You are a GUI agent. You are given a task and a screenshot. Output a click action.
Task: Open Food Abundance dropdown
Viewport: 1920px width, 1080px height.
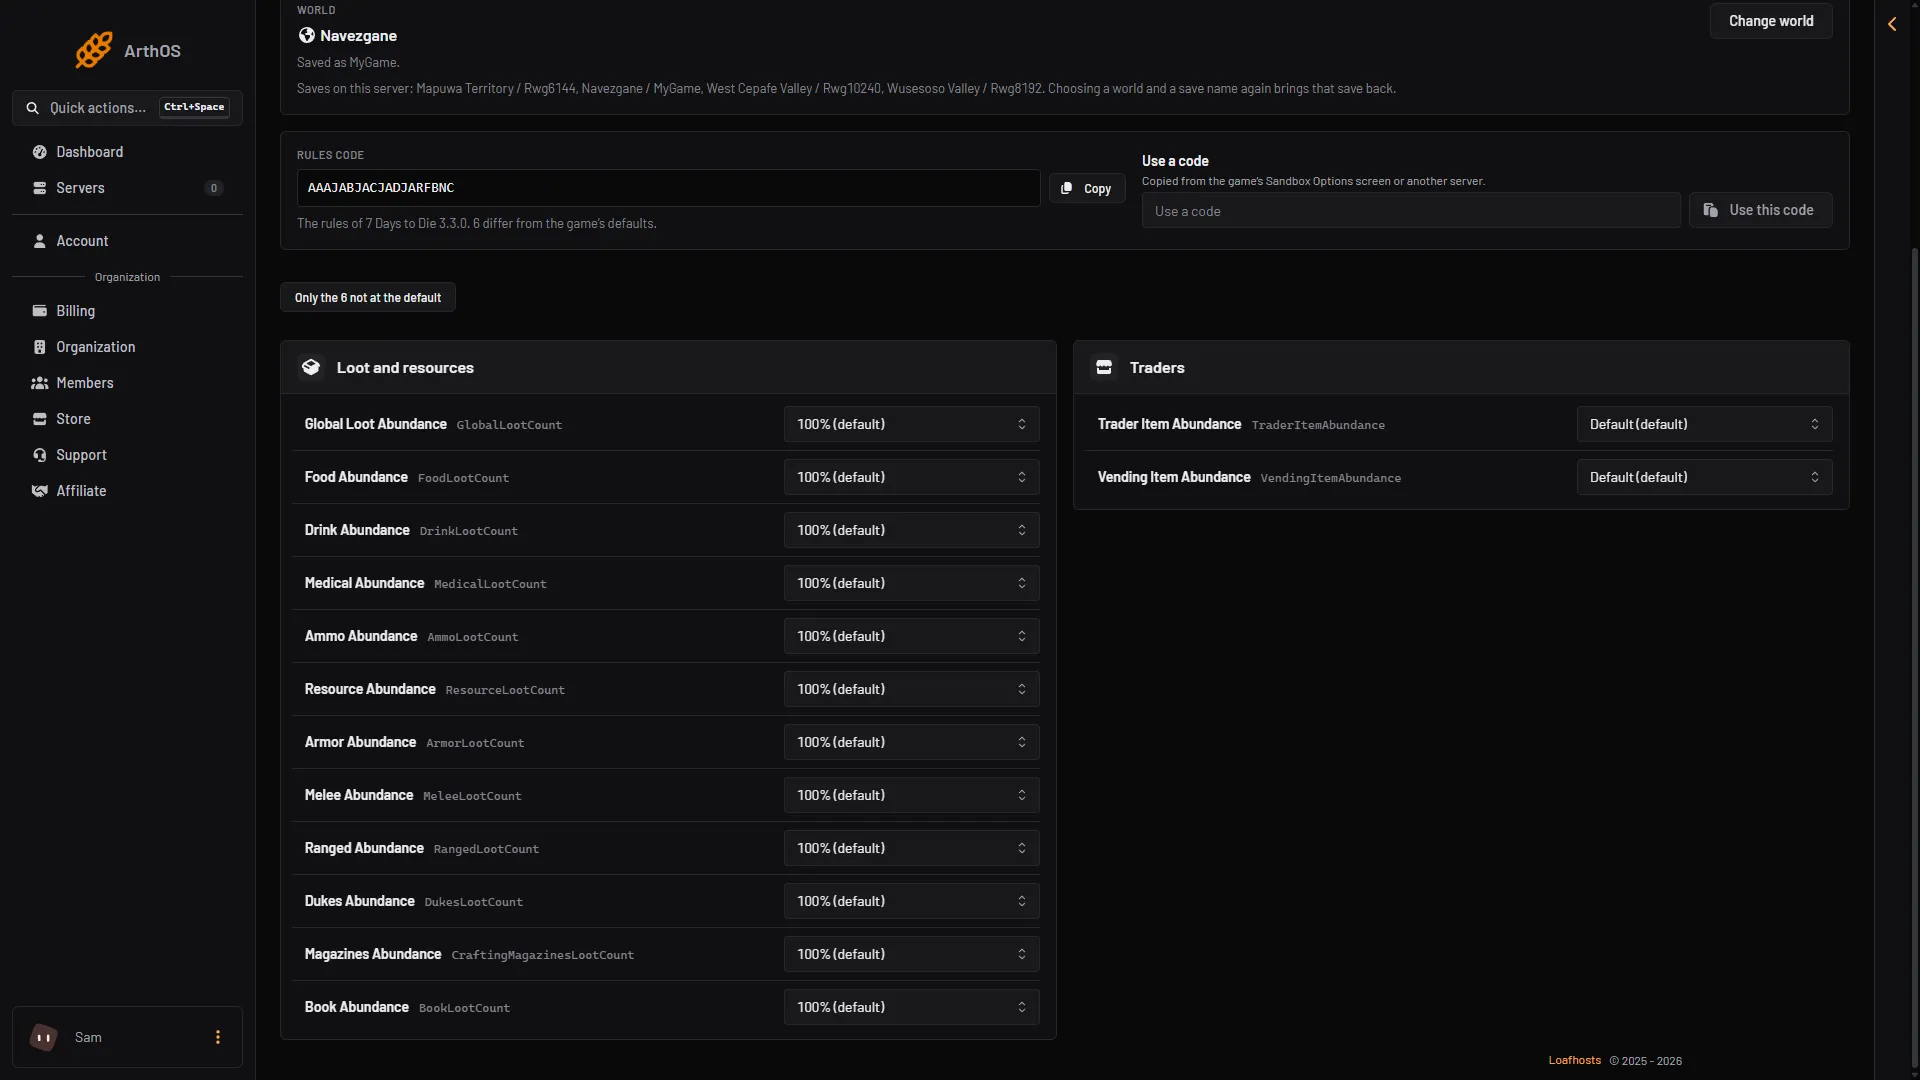pos(911,477)
